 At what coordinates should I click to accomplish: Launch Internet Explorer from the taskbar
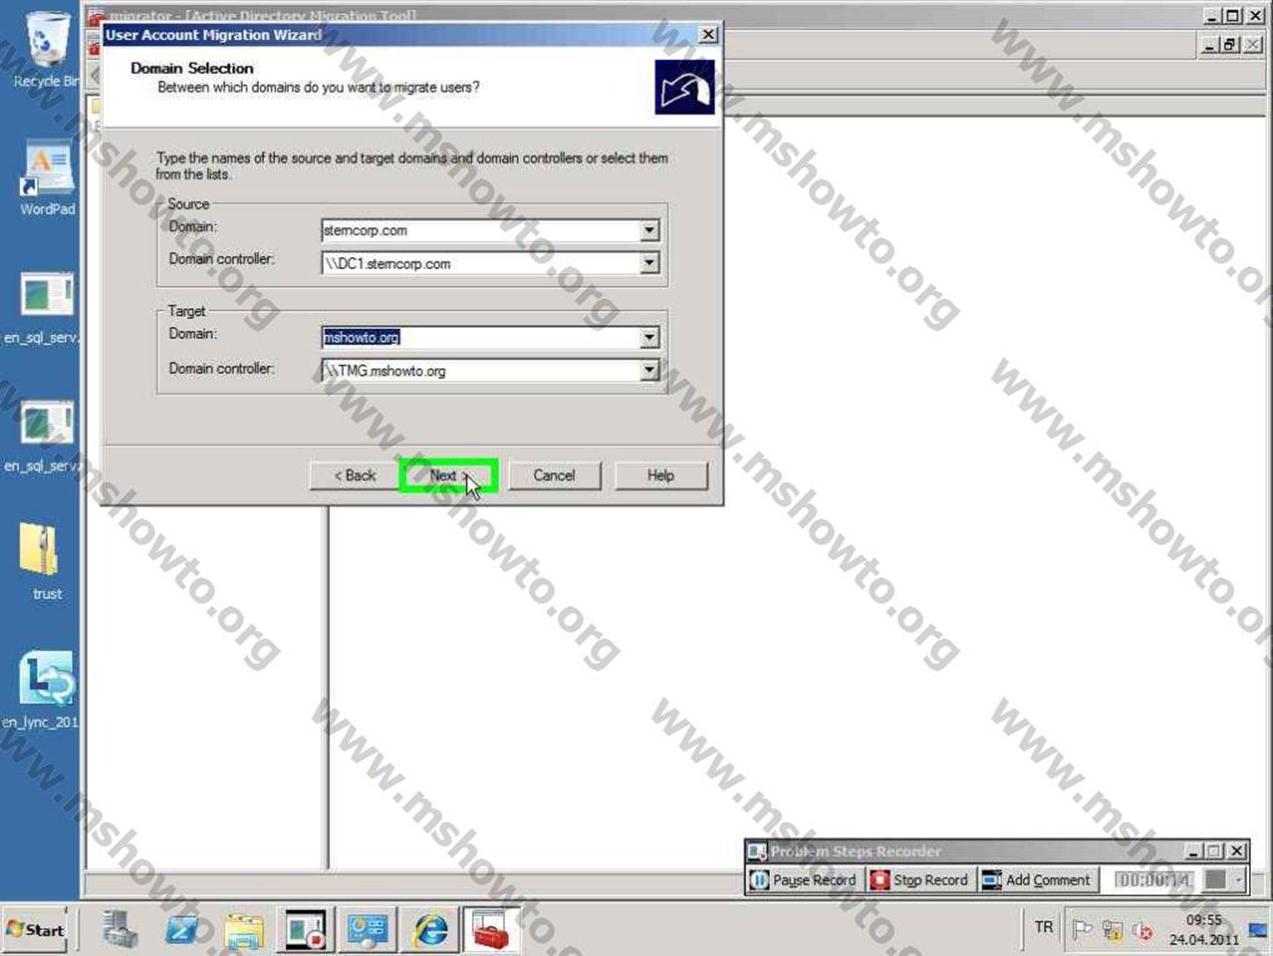pos(430,930)
